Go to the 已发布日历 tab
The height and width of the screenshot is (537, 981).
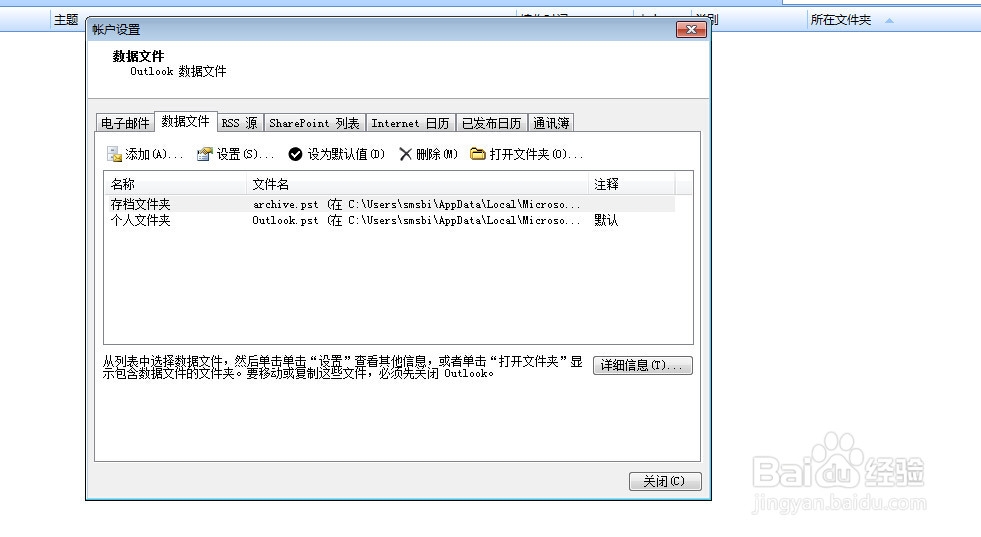point(491,123)
